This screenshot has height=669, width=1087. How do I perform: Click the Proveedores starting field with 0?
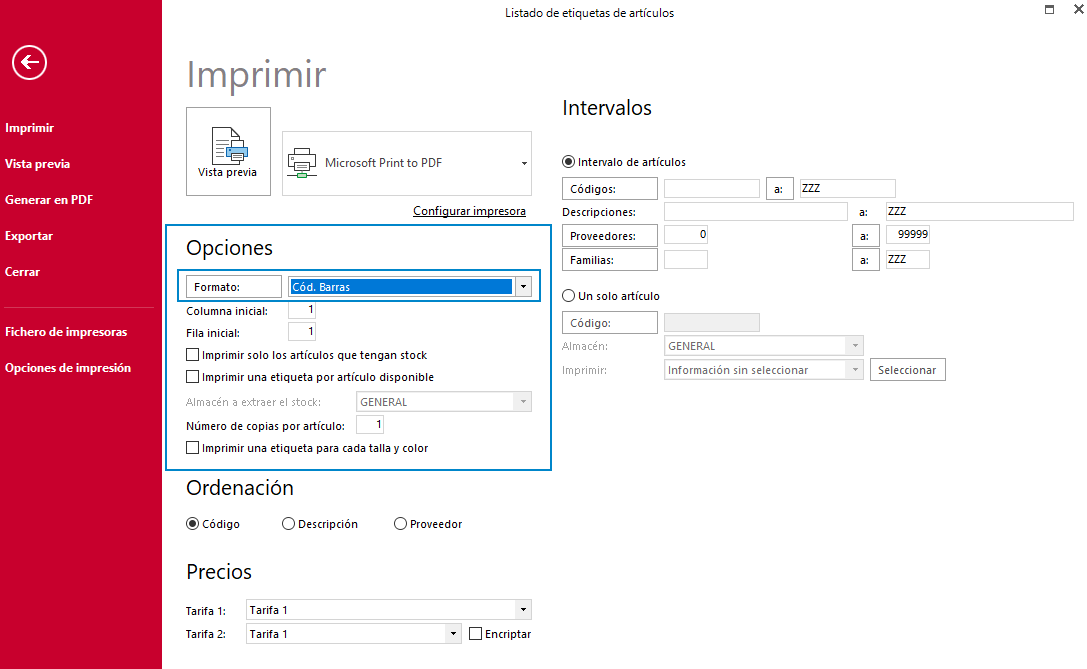pos(686,234)
